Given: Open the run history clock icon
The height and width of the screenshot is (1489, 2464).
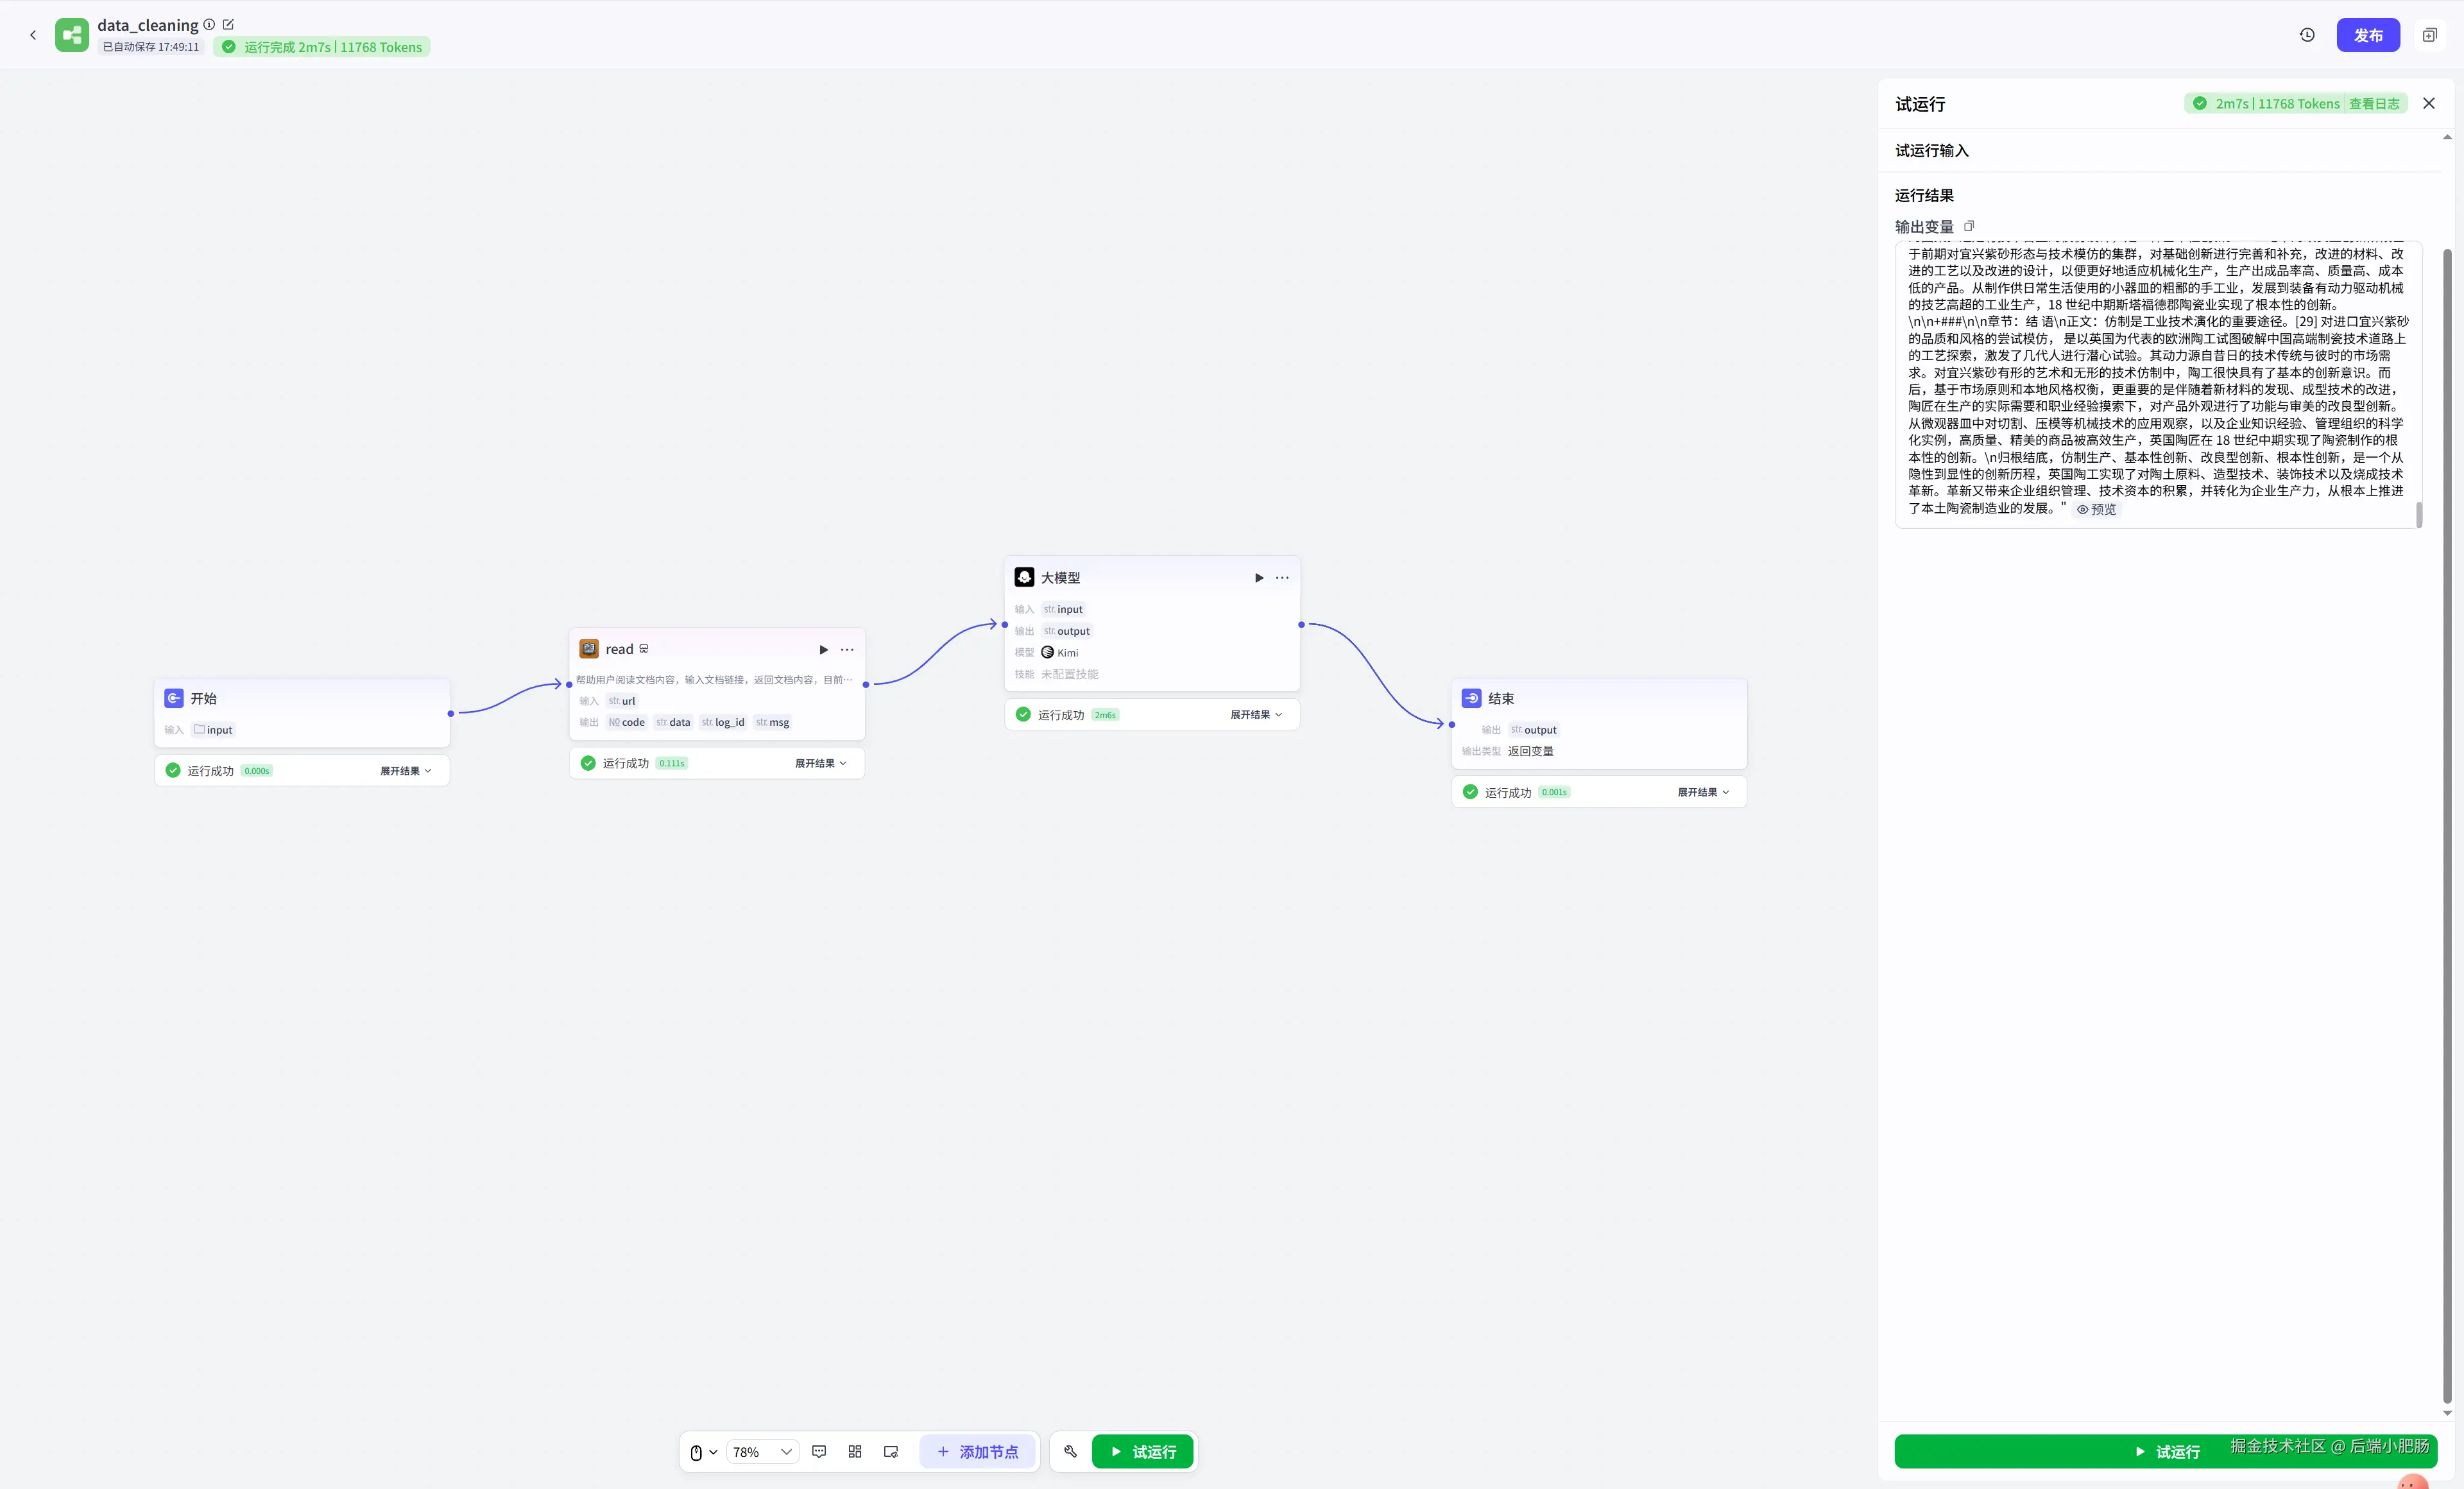Looking at the screenshot, I should pos(2307,35).
